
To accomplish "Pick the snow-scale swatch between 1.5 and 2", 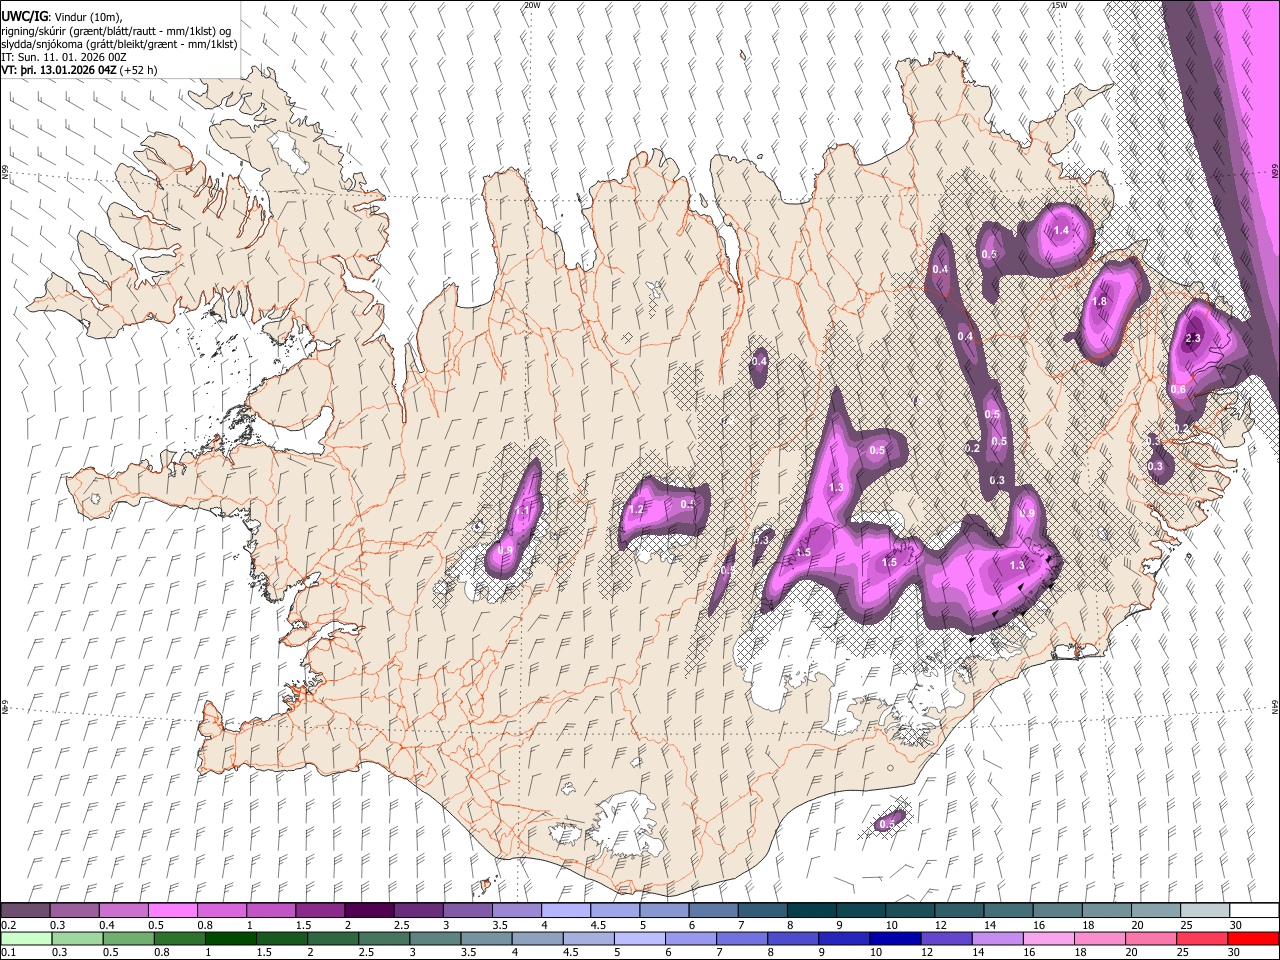I will point(319,911).
